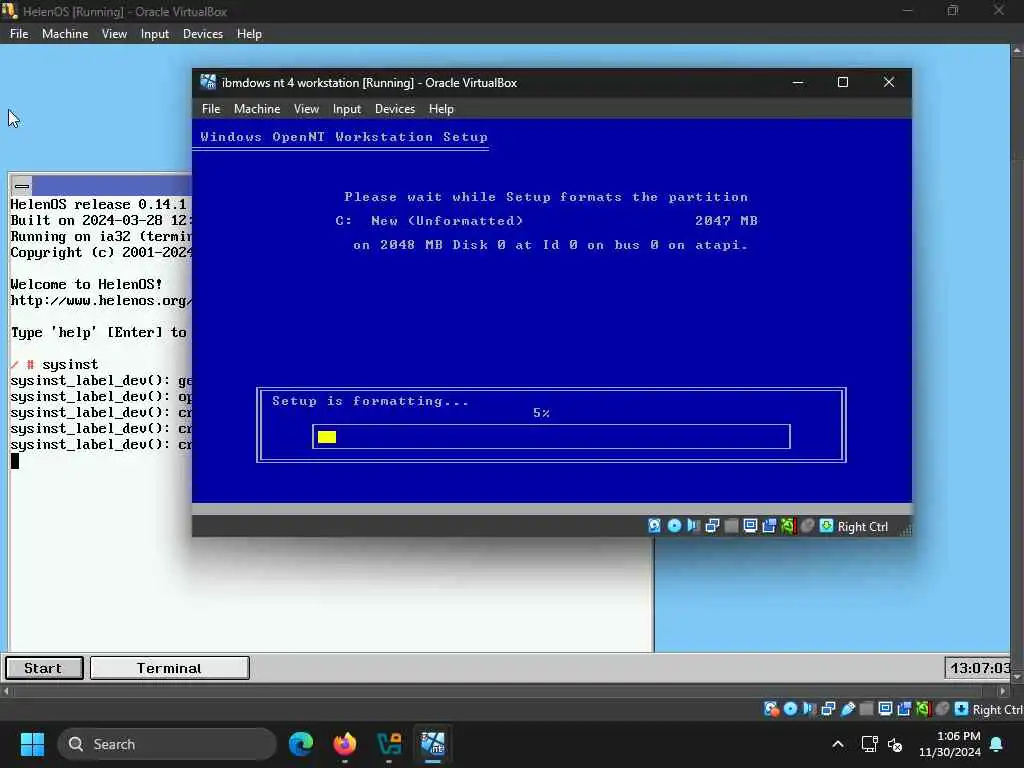Click recording indicator in ibmdows nt status bar

pos(769,526)
